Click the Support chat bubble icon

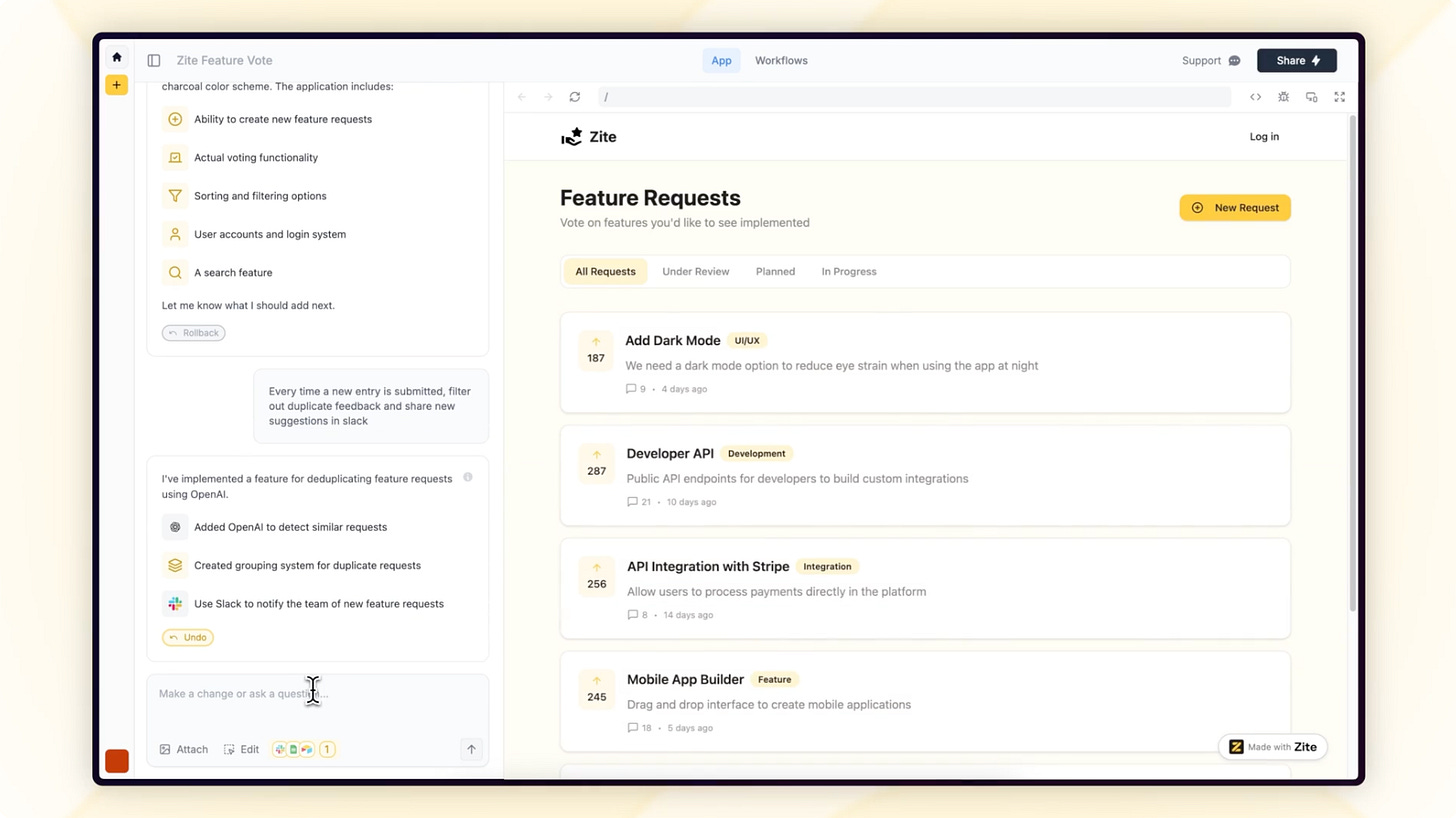point(1234,60)
